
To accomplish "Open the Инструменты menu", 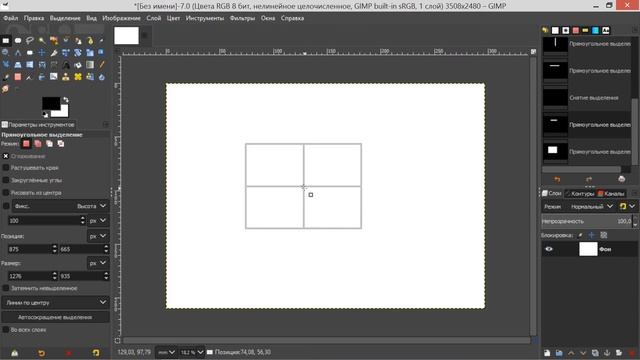I will click(x=205, y=18).
